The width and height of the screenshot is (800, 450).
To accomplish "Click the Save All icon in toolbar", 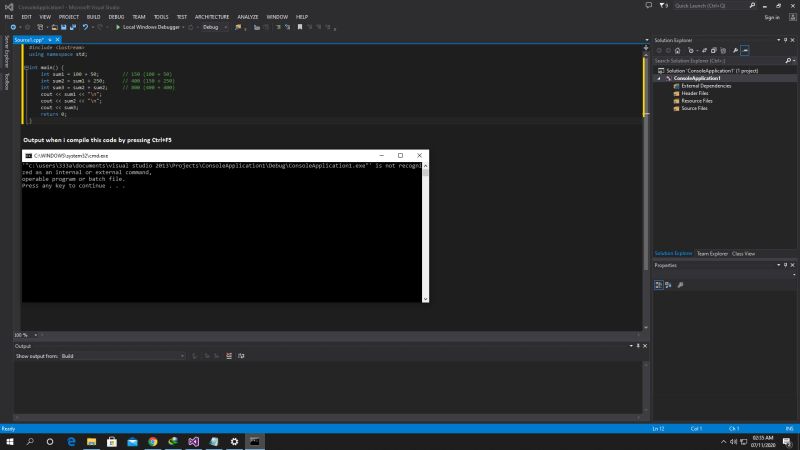I will (73, 27).
